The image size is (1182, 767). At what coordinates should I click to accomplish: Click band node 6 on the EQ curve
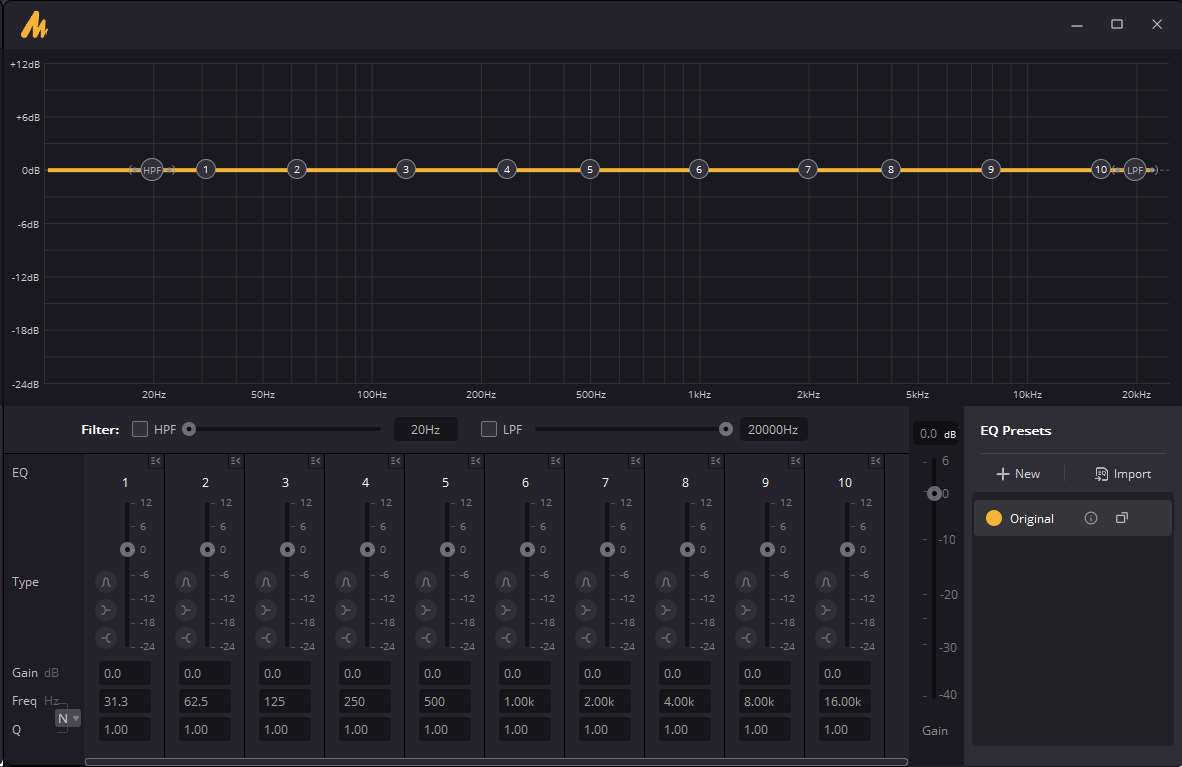click(699, 170)
